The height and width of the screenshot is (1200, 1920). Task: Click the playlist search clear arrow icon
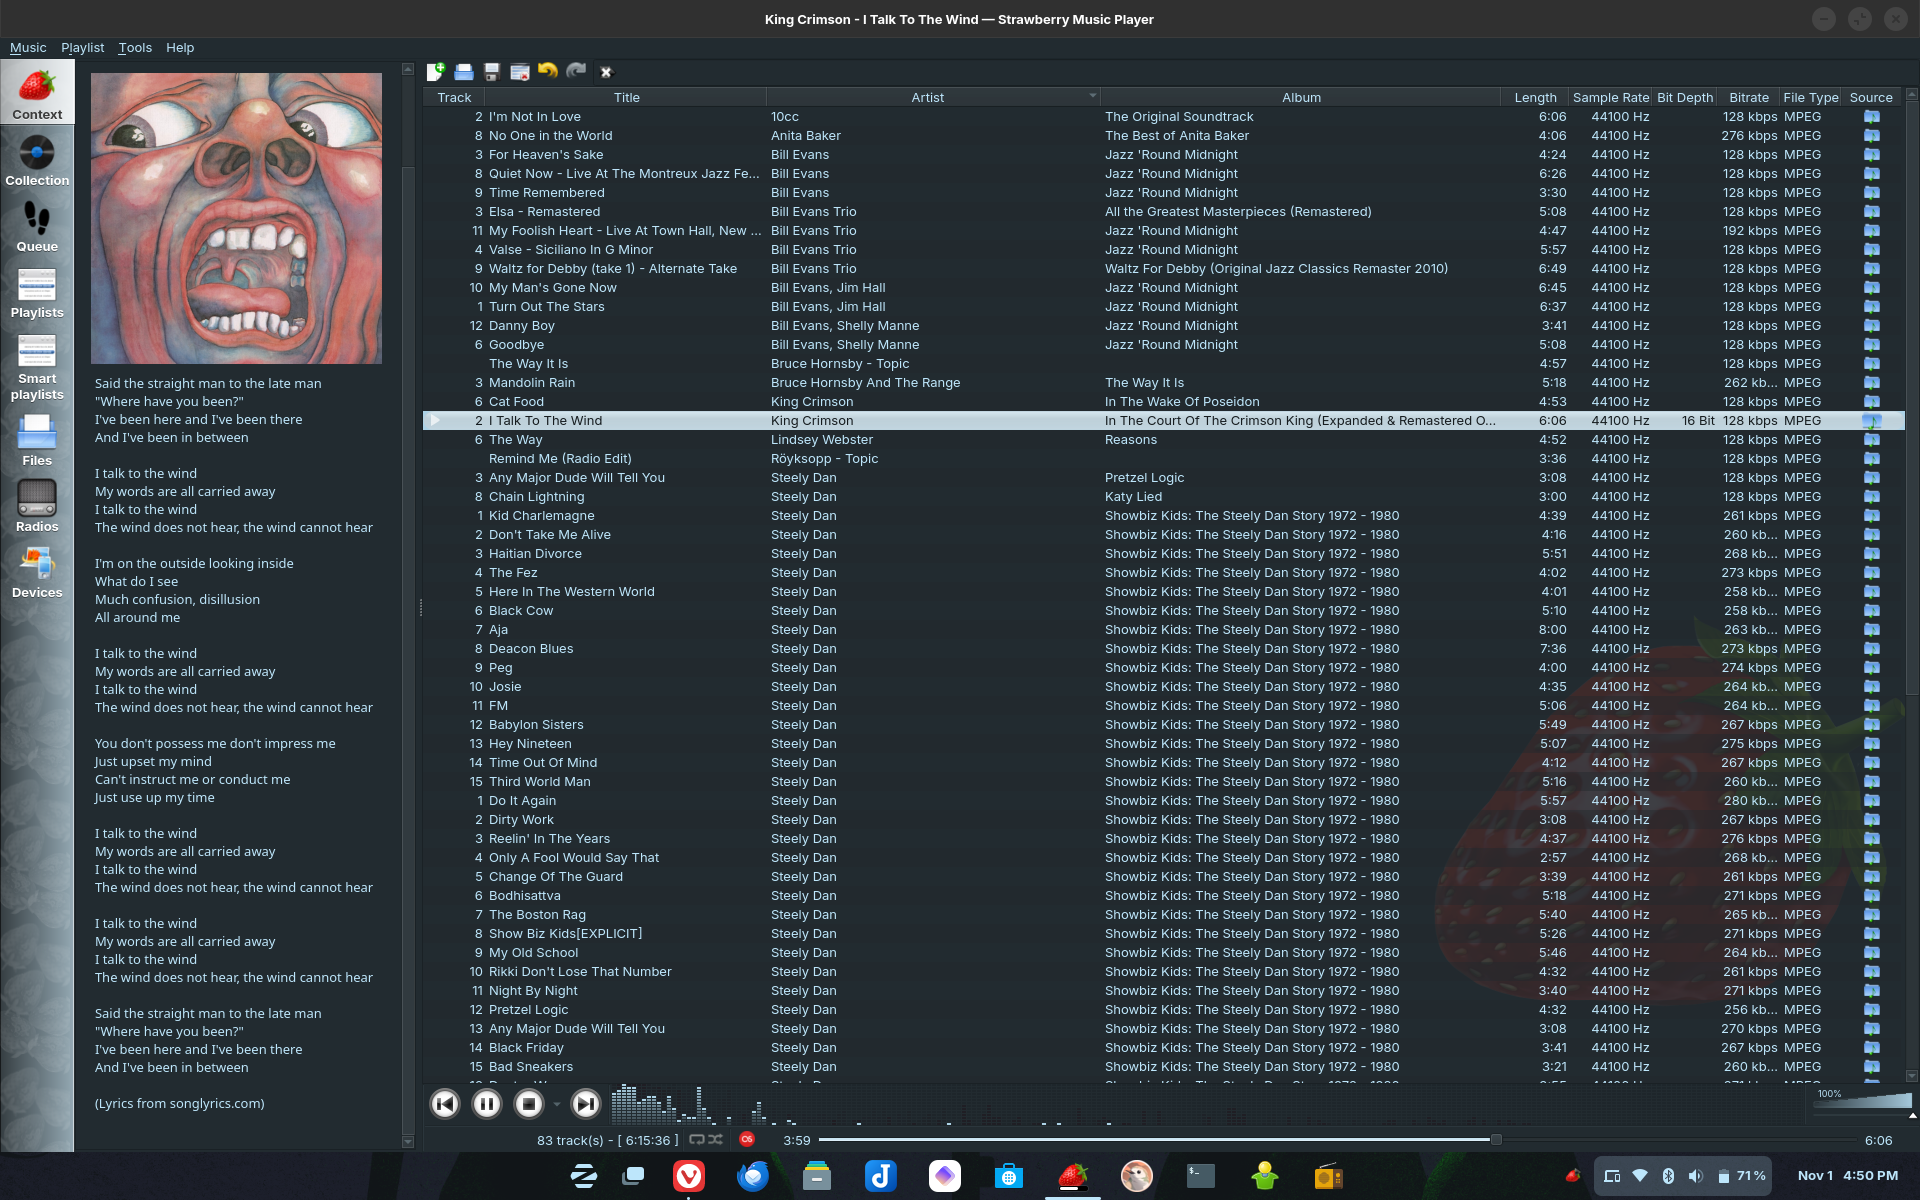605,71
